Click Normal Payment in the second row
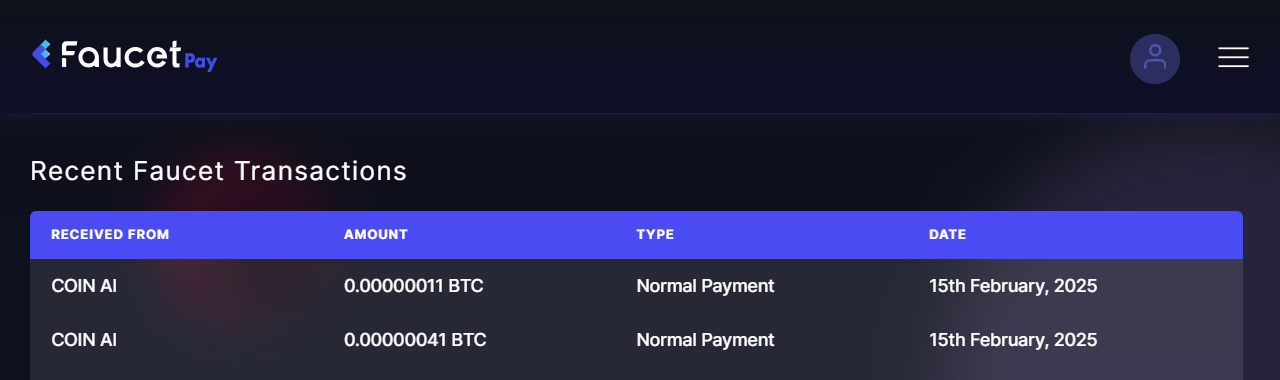The image size is (1280, 380). pyautogui.click(x=705, y=340)
